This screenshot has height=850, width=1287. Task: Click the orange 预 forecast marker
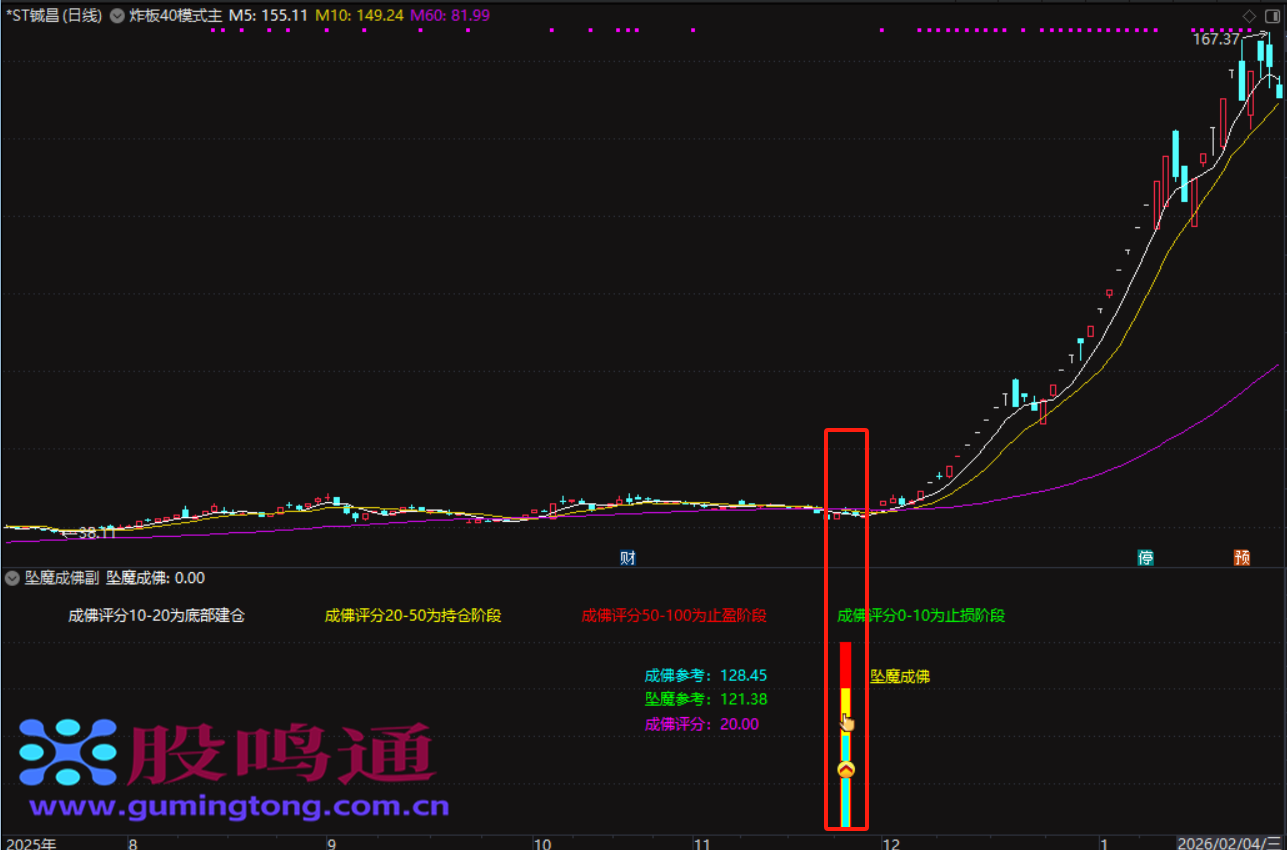click(x=1241, y=558)
